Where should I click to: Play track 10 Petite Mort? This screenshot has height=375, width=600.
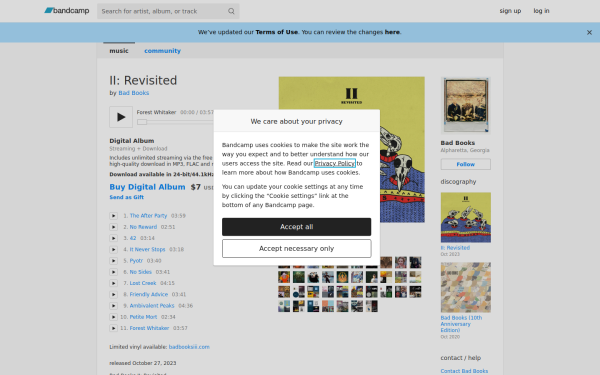click(x=113, y=317)
